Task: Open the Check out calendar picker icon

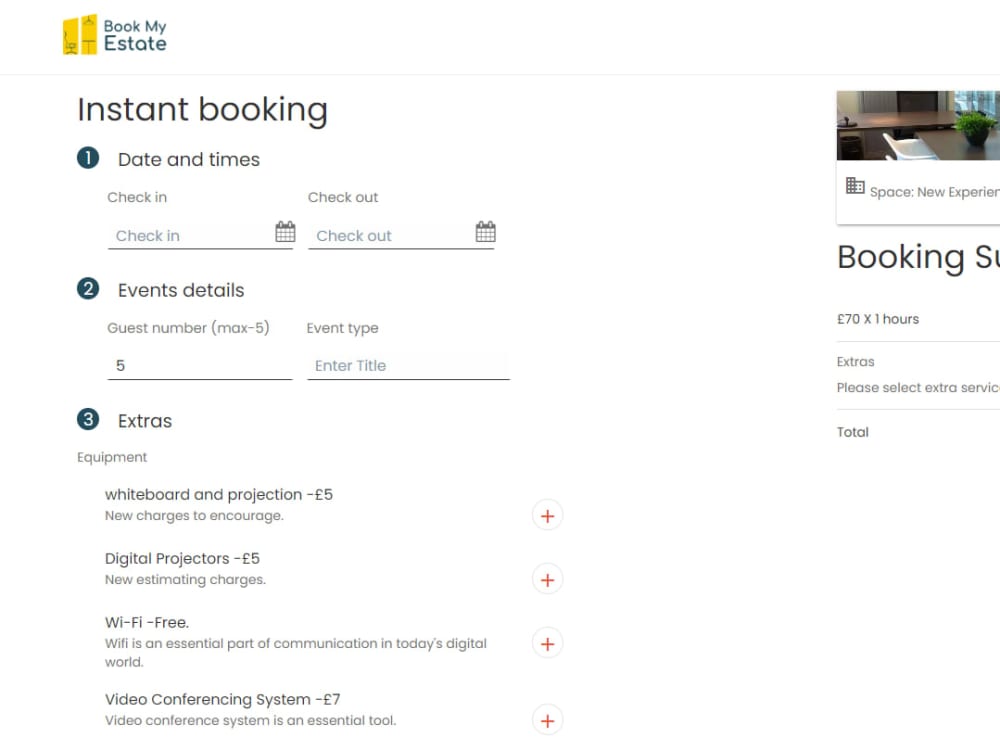Action: 486,231
